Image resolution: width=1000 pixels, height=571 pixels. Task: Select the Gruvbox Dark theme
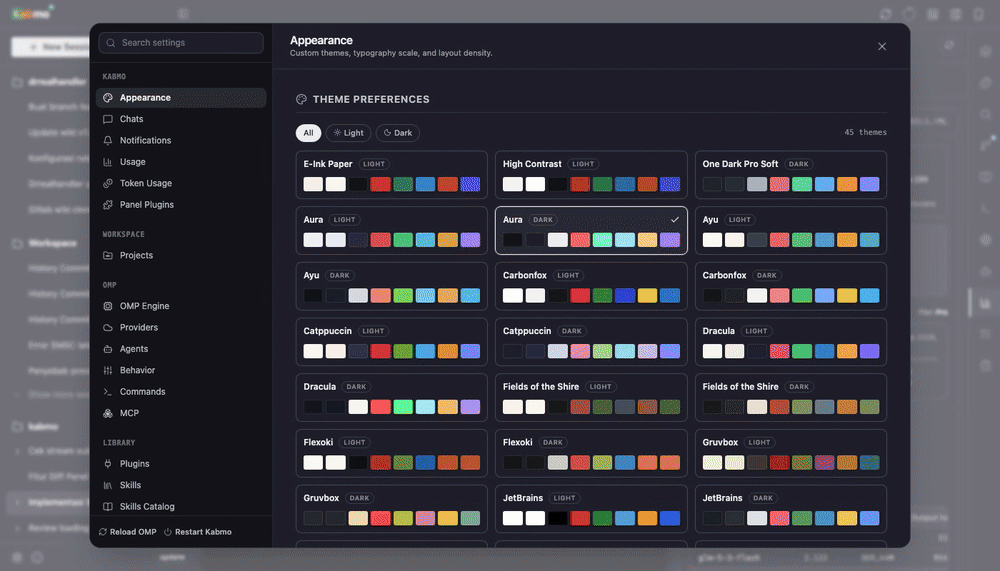392,508
